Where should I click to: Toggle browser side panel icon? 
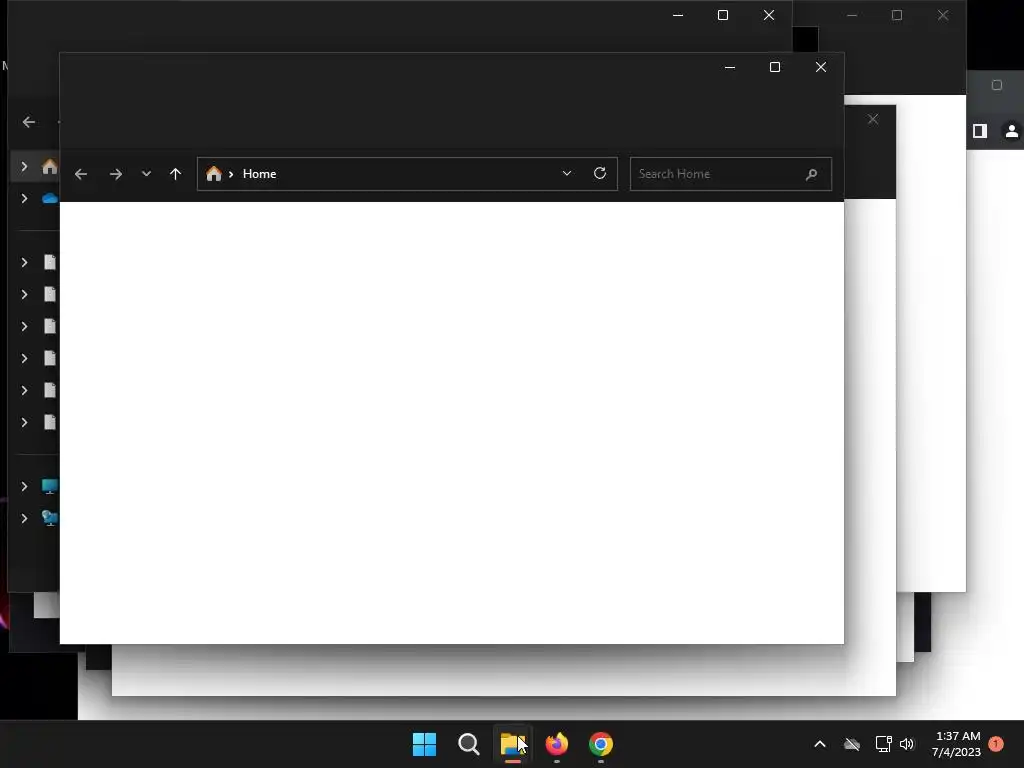tap(980, 131)
